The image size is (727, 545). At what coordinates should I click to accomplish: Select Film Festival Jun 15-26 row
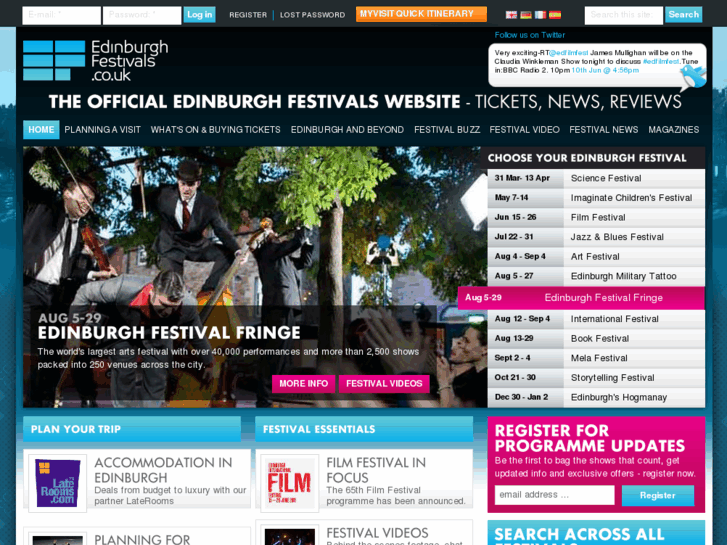(x=596, y=218)
